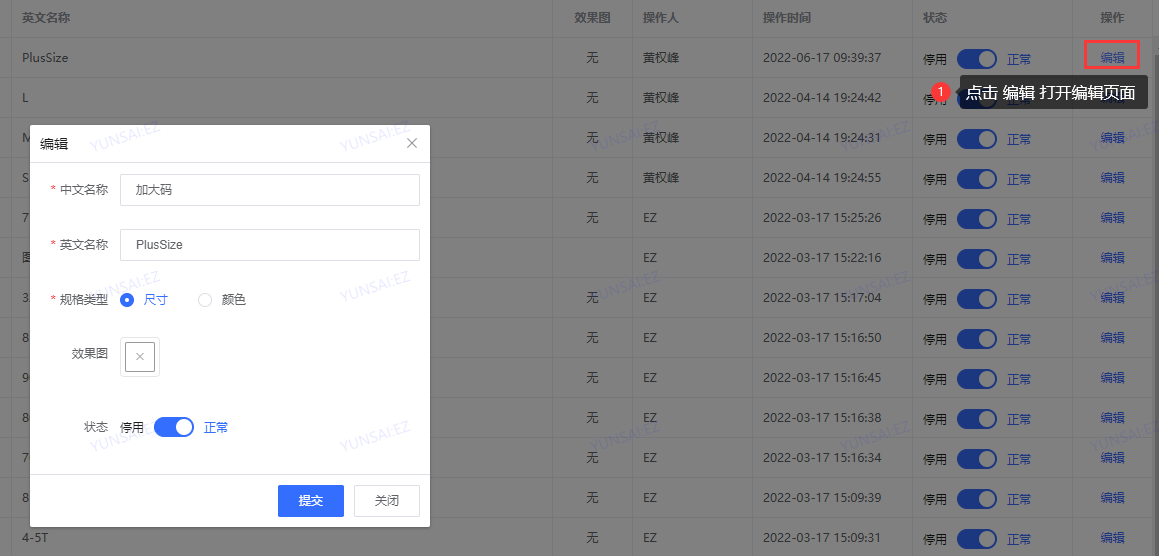Click 编辑 link for PlusSize row

pyautogui.click(x=1112, y=57)
